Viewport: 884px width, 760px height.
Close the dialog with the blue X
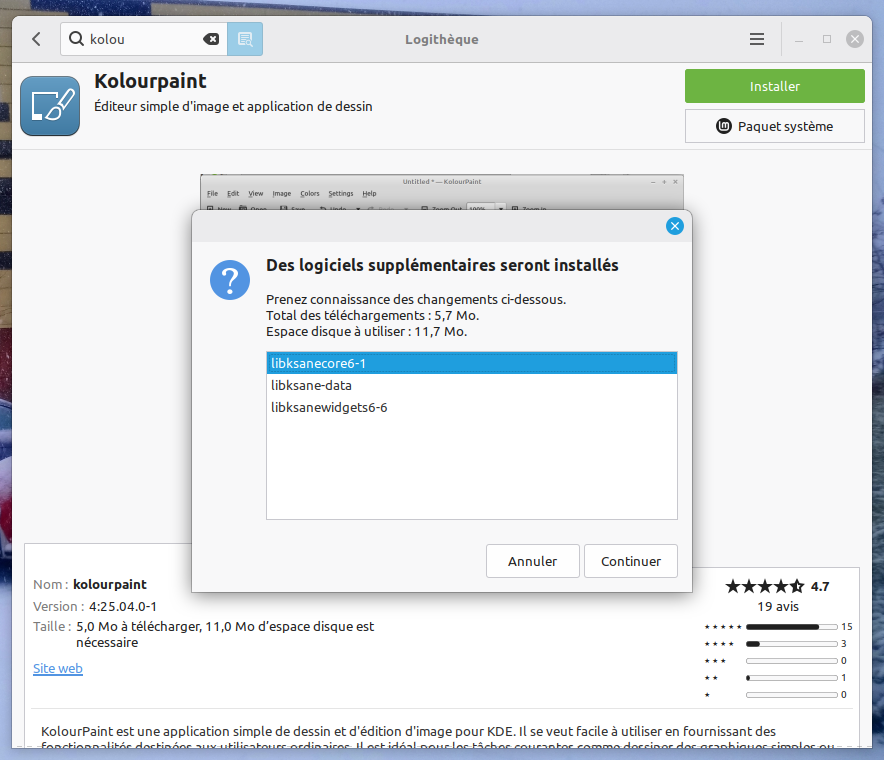[675, 226]
